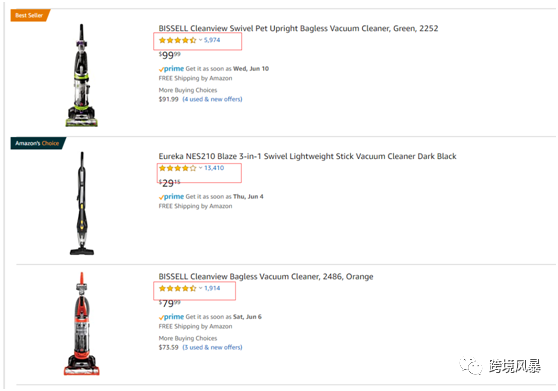The height and width of the screenshot is (391, 558).
Task: Click prime logo on the Eureka Blaze listing
Action: pos(172,196)
